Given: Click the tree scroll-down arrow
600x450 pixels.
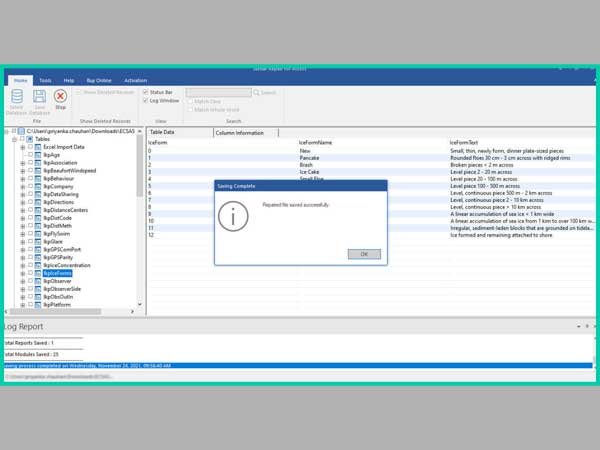Looking at the screenshot, I should click(x=140, y=305).
